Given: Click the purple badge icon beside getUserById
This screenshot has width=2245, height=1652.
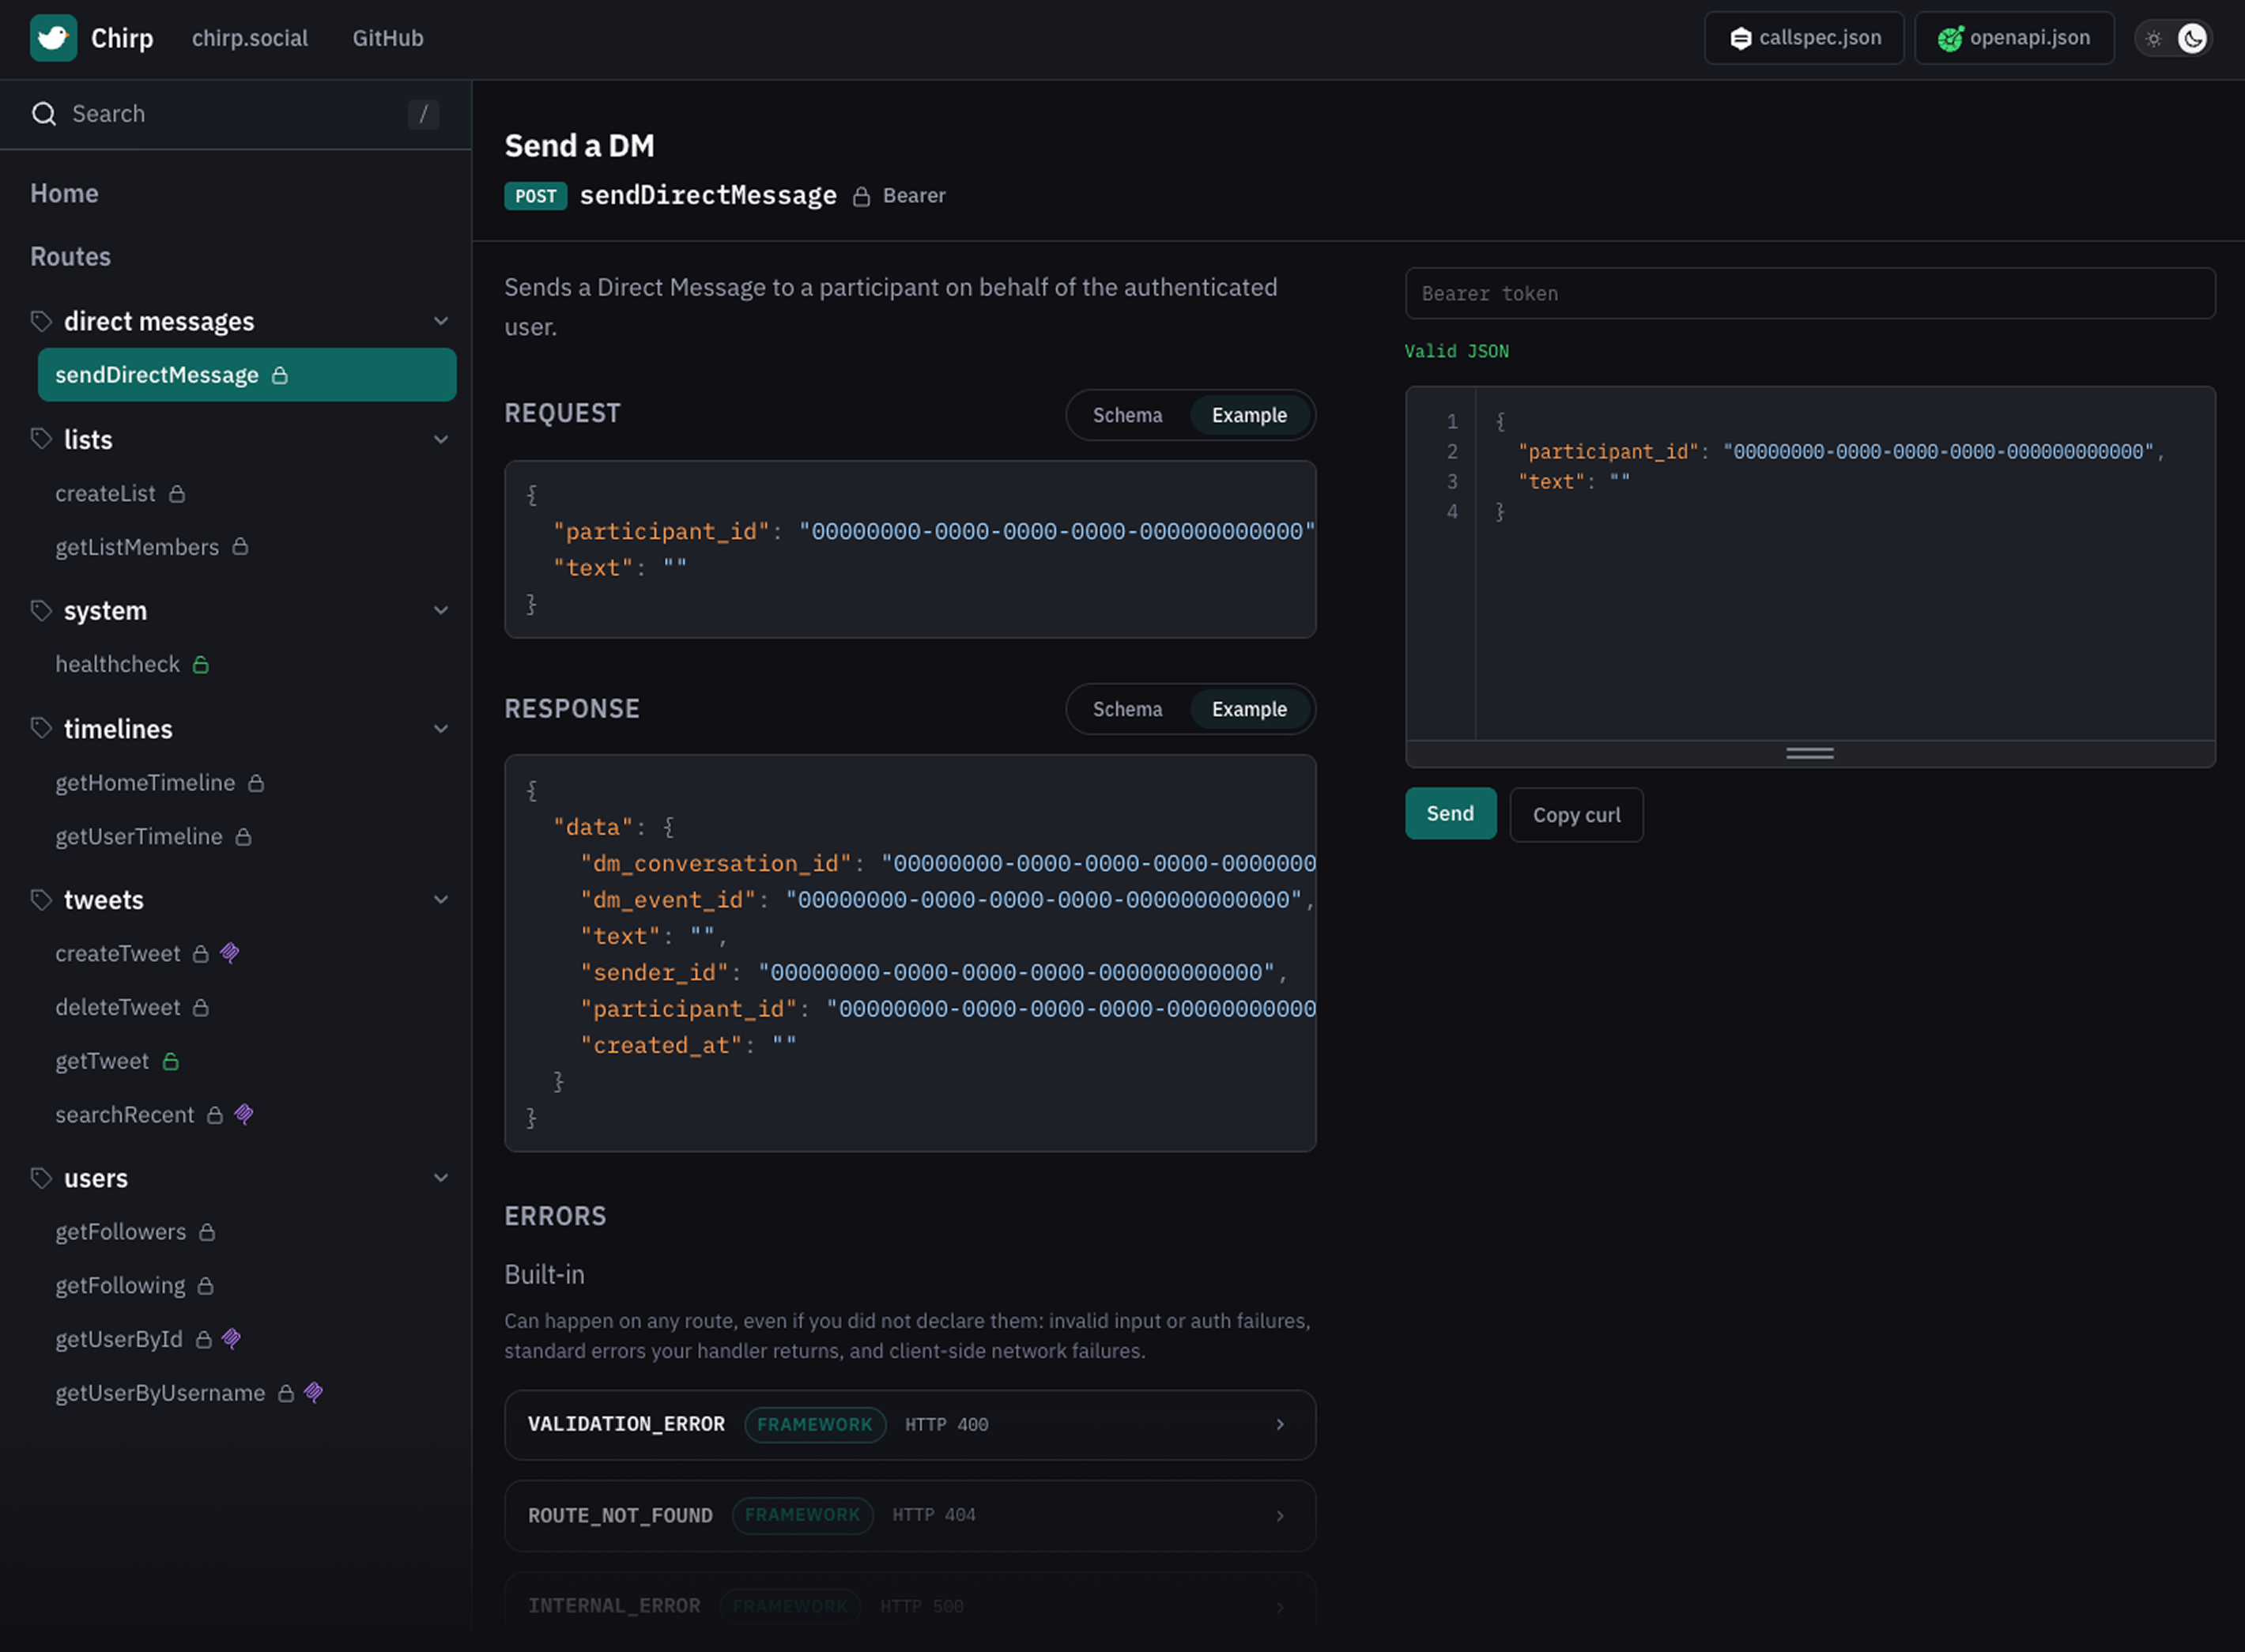Looking at the screenshot, I should [x=232, y=1339].
